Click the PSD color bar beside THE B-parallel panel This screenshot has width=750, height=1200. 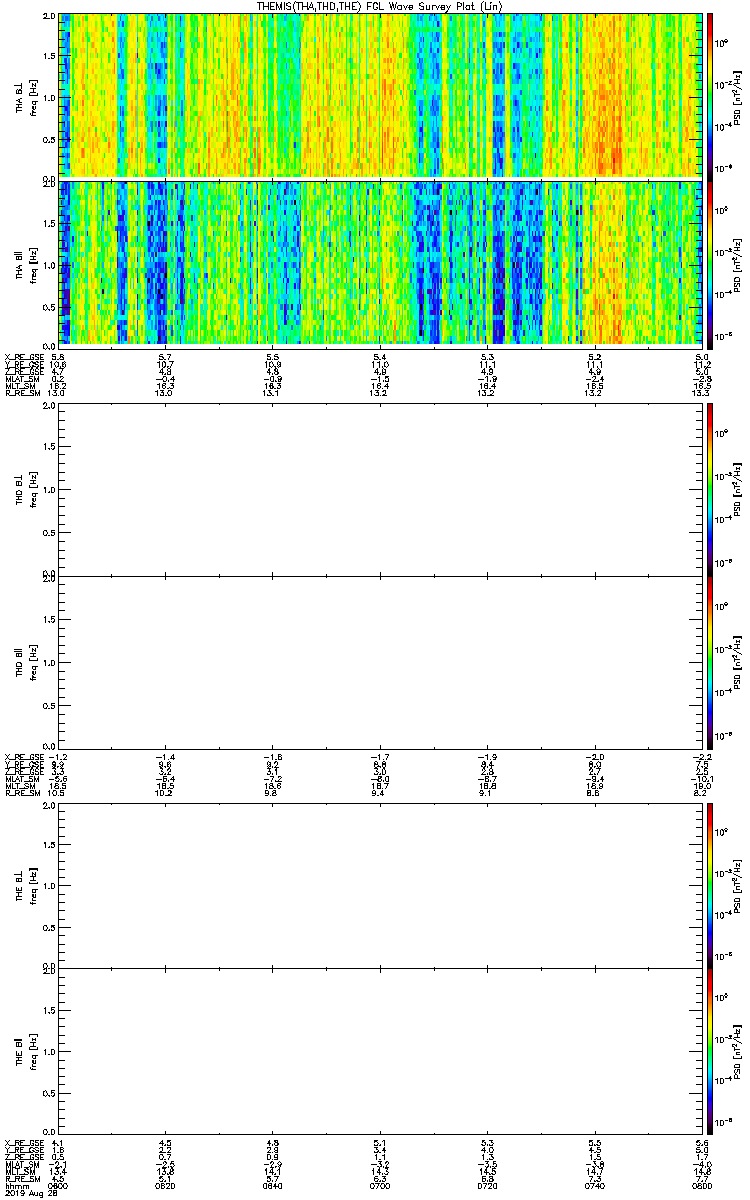pos(711,1052)
